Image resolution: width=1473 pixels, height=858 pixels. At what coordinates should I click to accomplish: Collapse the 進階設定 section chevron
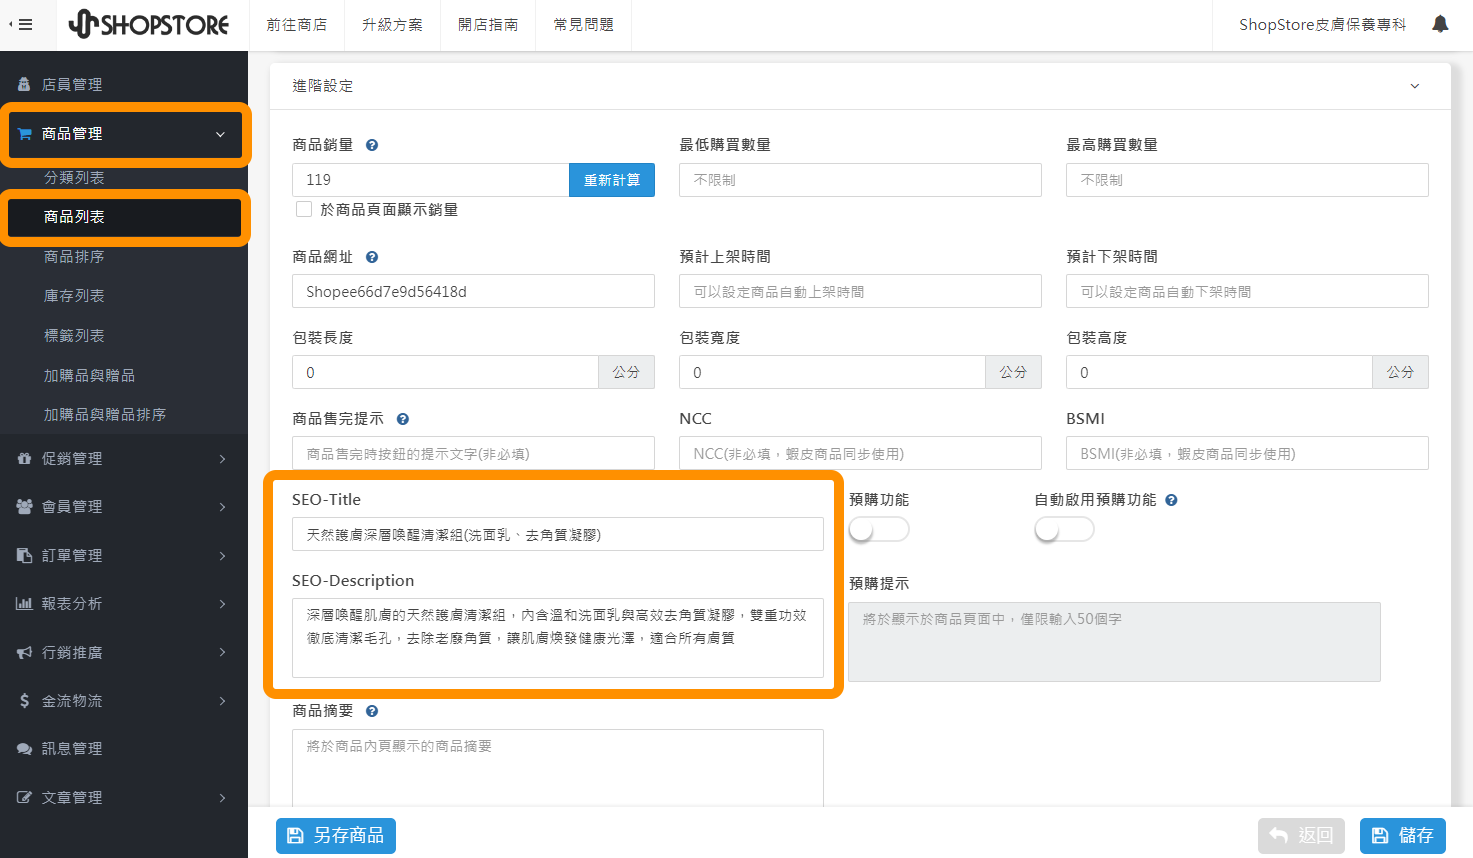(1414, 86)
